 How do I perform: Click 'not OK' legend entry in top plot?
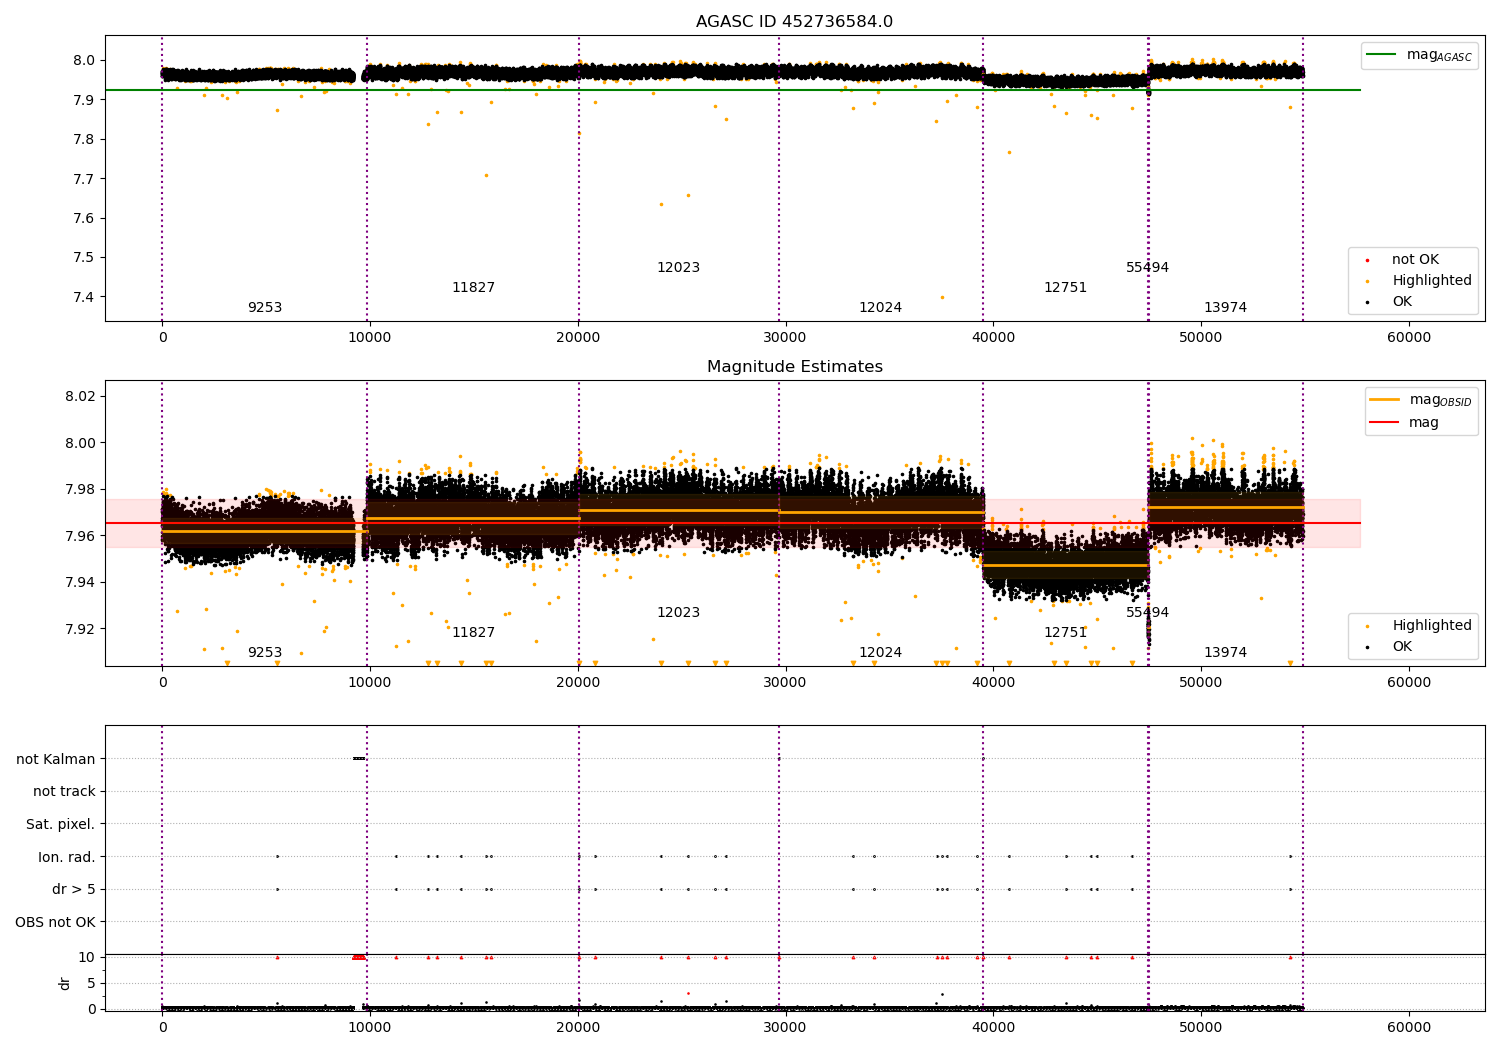[x=1405, y=260]
